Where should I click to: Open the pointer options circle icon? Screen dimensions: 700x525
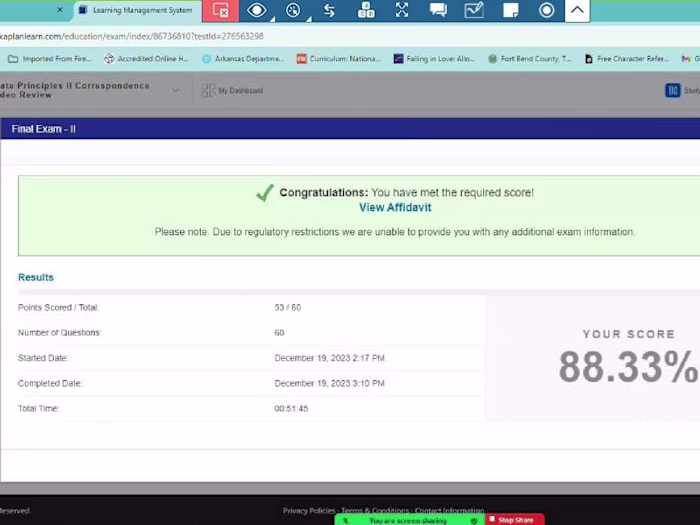pos(293,10)
